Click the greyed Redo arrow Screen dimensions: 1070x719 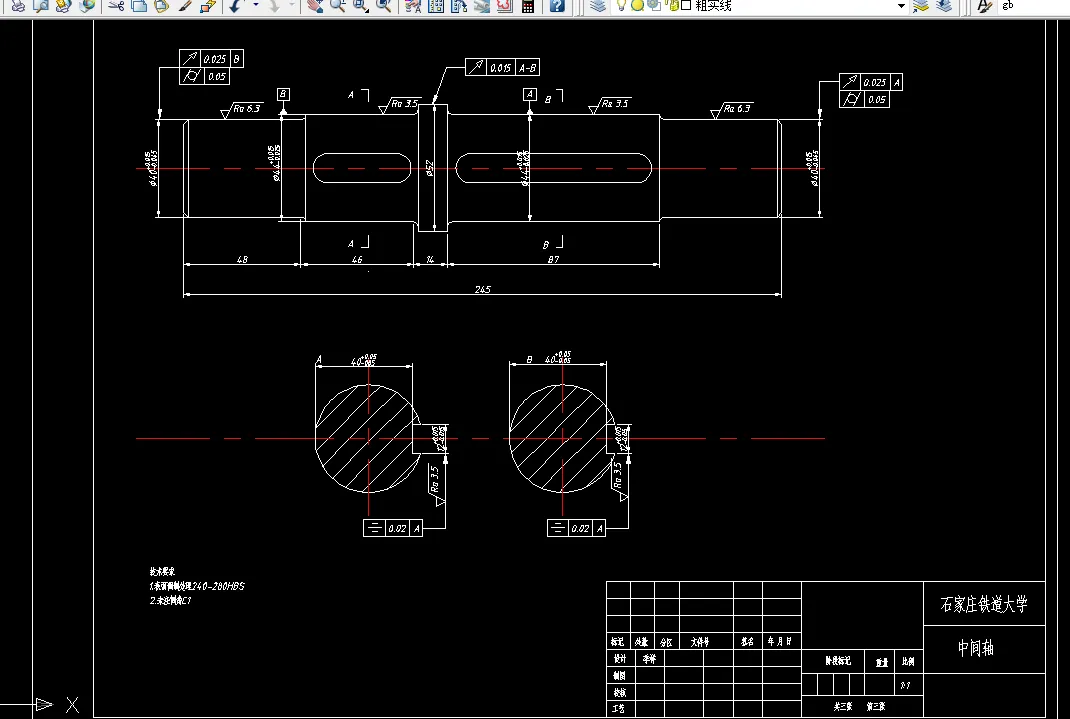[x=274, y=5]
